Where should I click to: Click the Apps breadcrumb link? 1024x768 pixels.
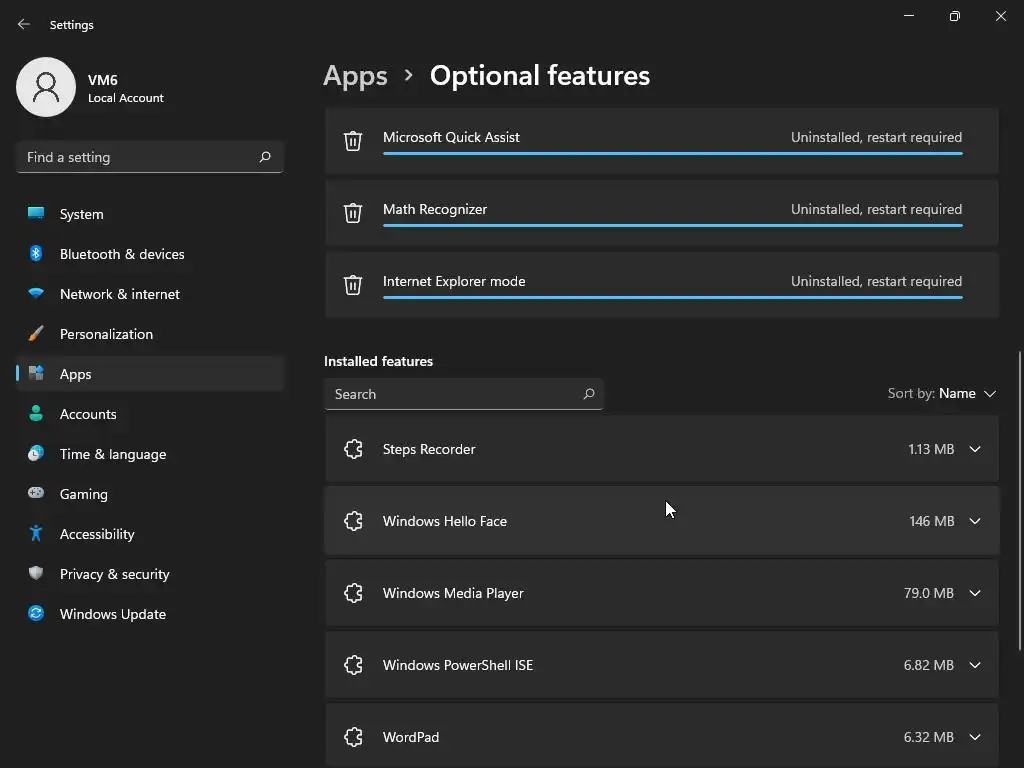coord(355,76)
